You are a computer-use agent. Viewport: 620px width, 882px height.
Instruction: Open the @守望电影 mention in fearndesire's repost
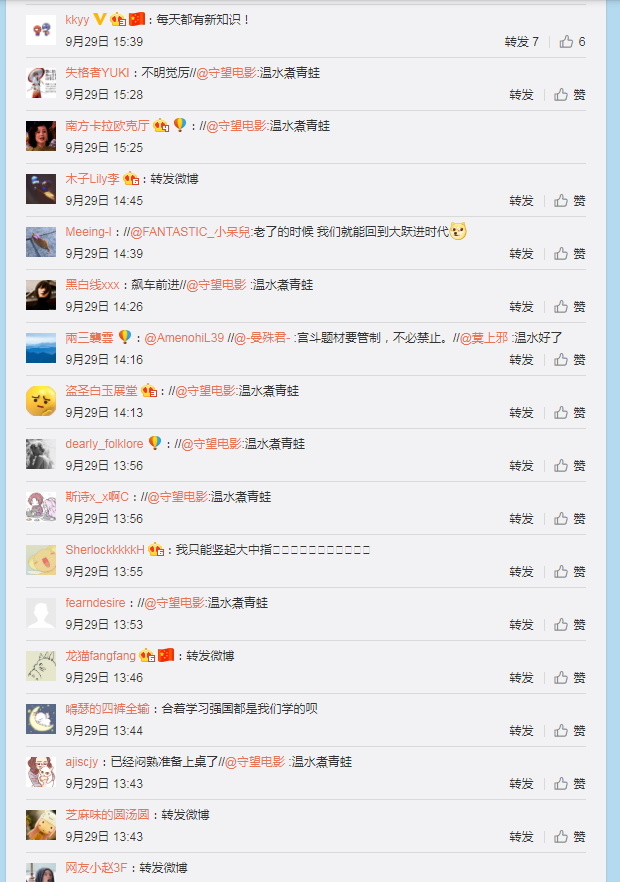point(174,603)
